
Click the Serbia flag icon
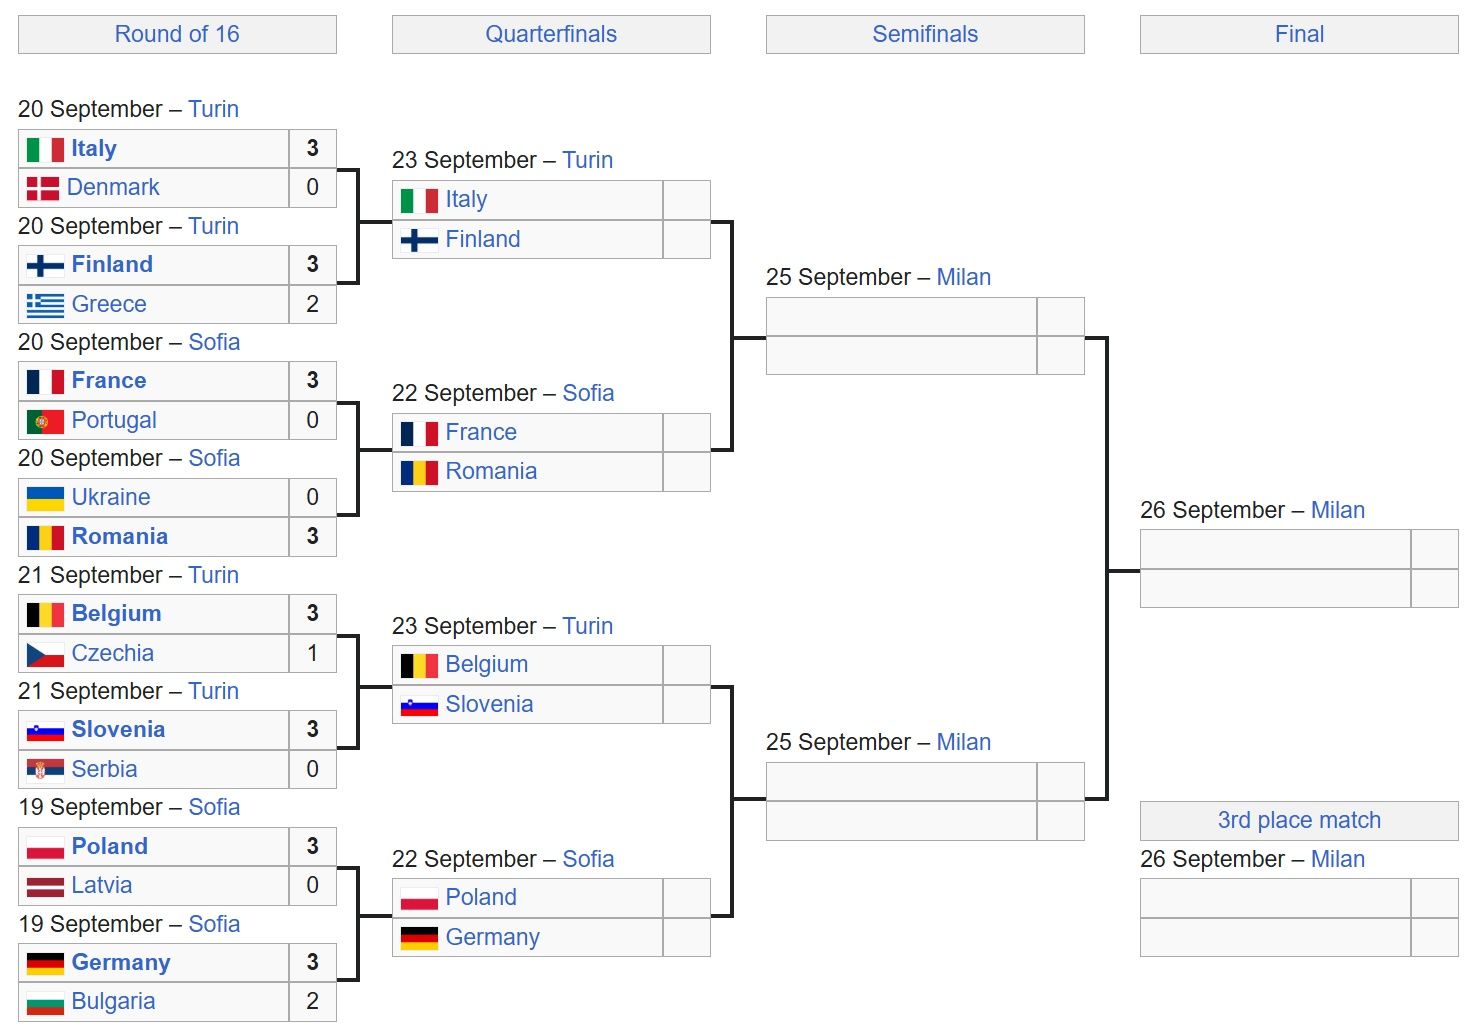pos(45,770)
